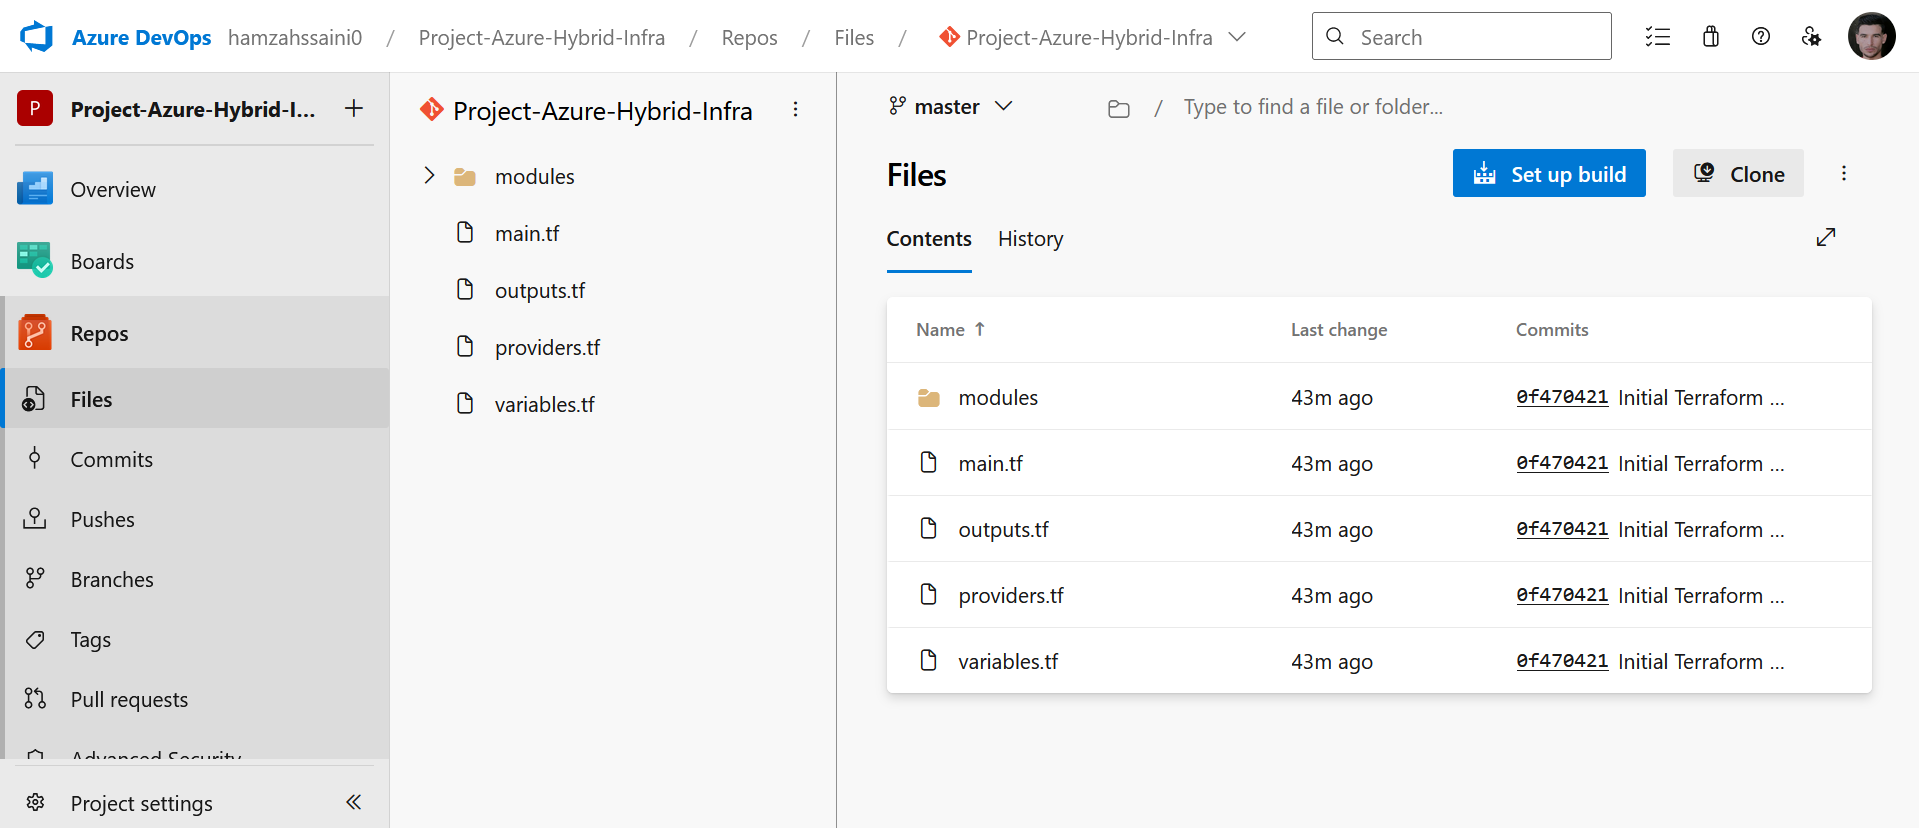This screenshot has height=828, width=1919.
Task: Click the Repos sidebar icon
Action: pyautogui.click(x=35, y=332)
